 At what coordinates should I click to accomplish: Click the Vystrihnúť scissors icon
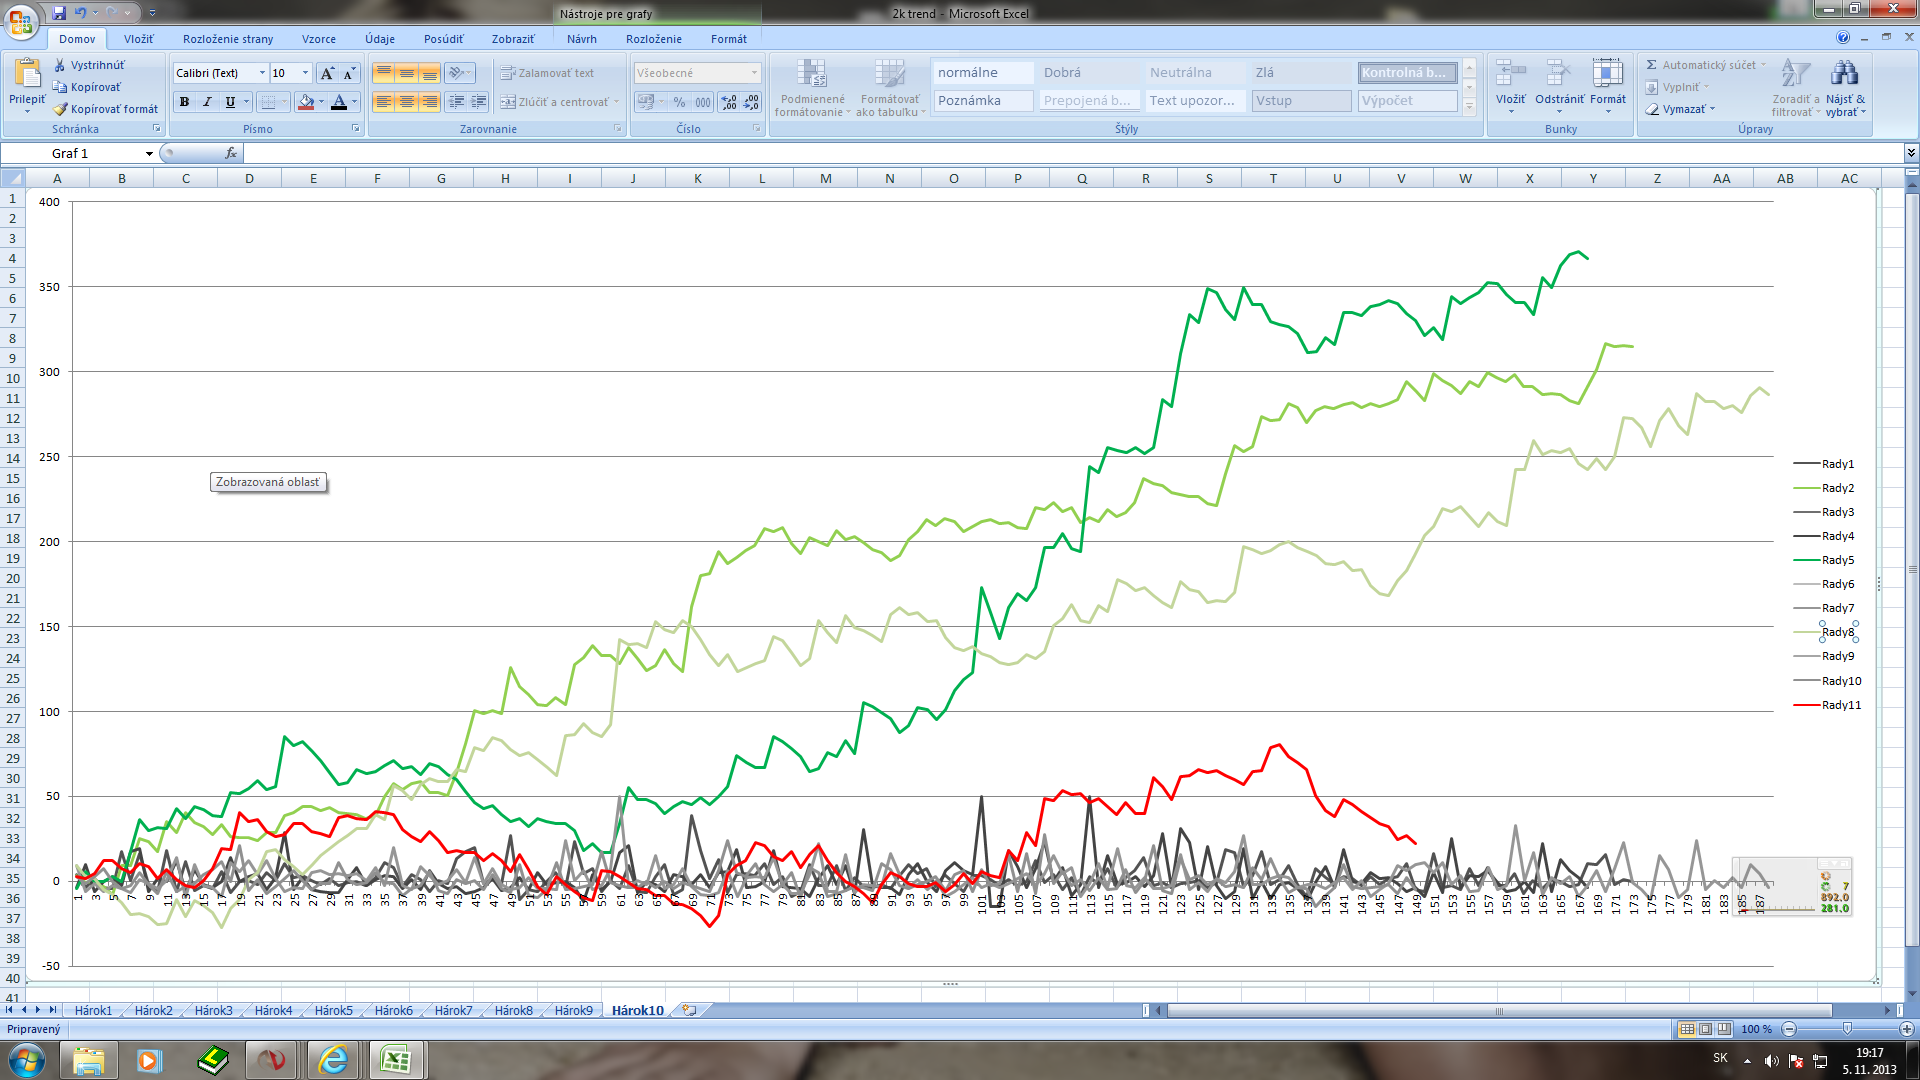click(60, 65)
